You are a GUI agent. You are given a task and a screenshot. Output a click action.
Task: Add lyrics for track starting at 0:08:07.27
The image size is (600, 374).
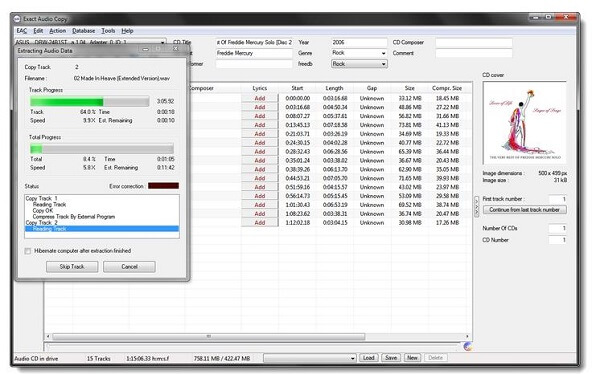tap(260, 116)
